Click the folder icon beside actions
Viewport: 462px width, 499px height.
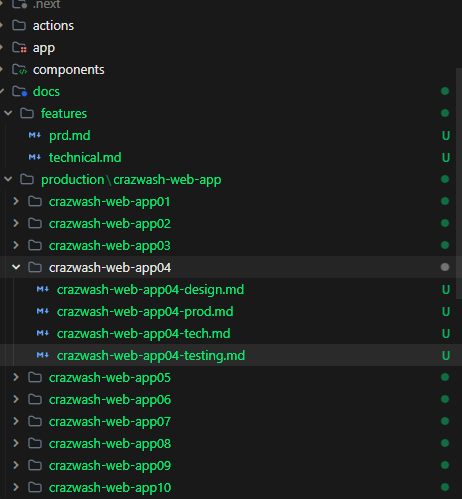[x=19, y=25]
